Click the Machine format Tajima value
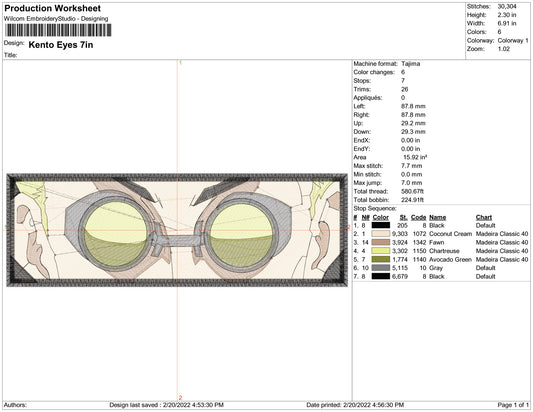 click(411, 64)
